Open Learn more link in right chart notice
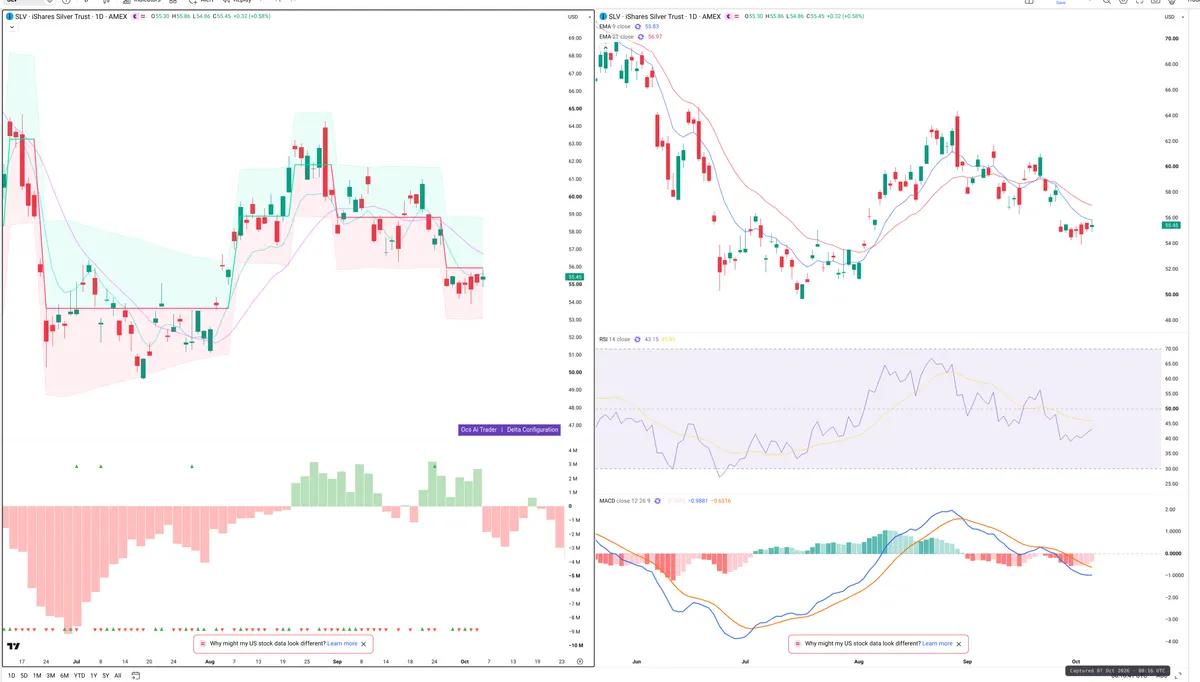This screenshot has height=682, width=1200. point(937,644)
